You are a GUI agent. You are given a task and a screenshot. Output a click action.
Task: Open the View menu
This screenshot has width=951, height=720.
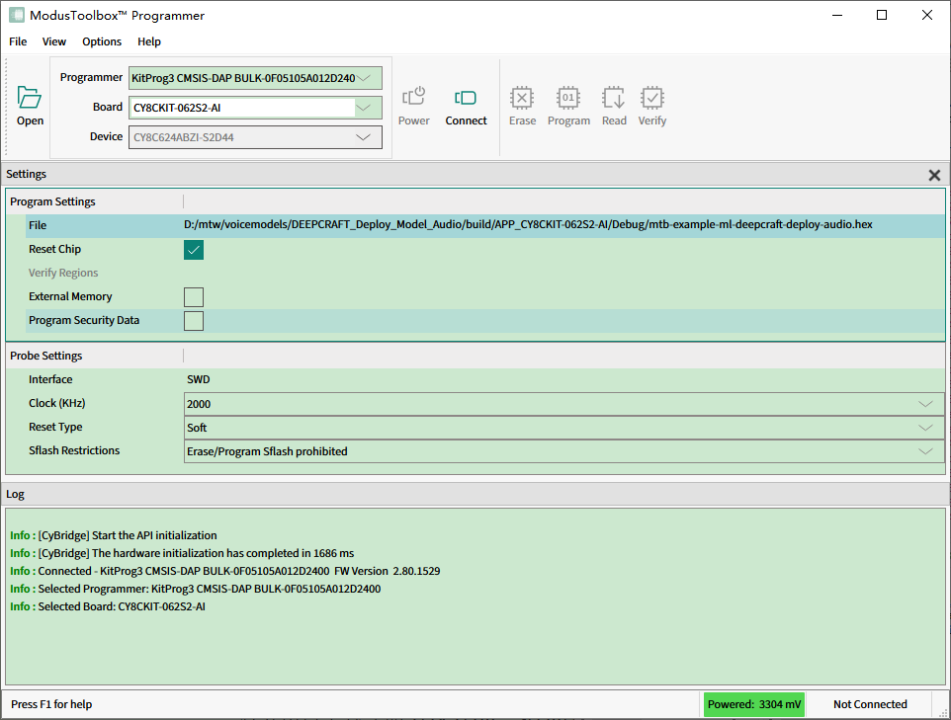pyautogui.click(x=54, y=41)
